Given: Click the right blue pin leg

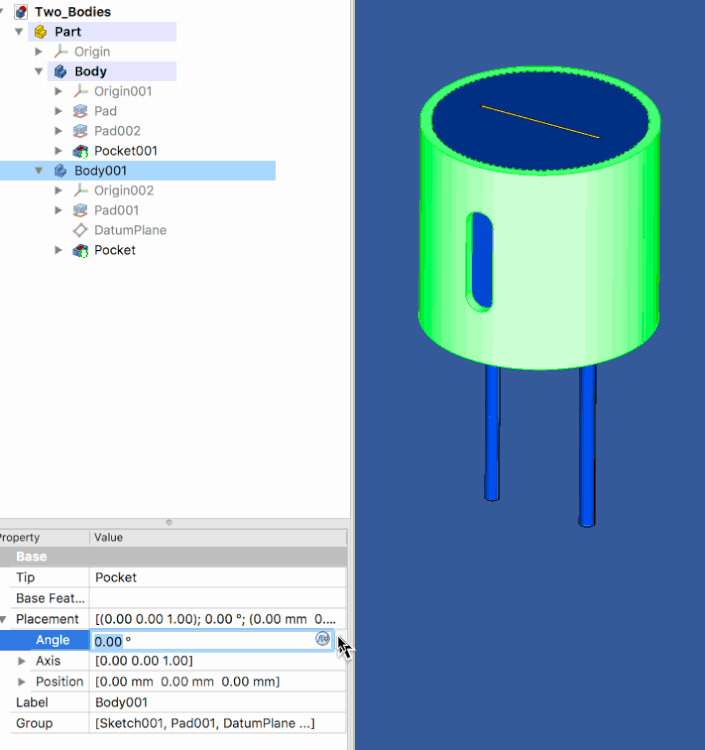Looking at the screenshot, I should [587, 445].
